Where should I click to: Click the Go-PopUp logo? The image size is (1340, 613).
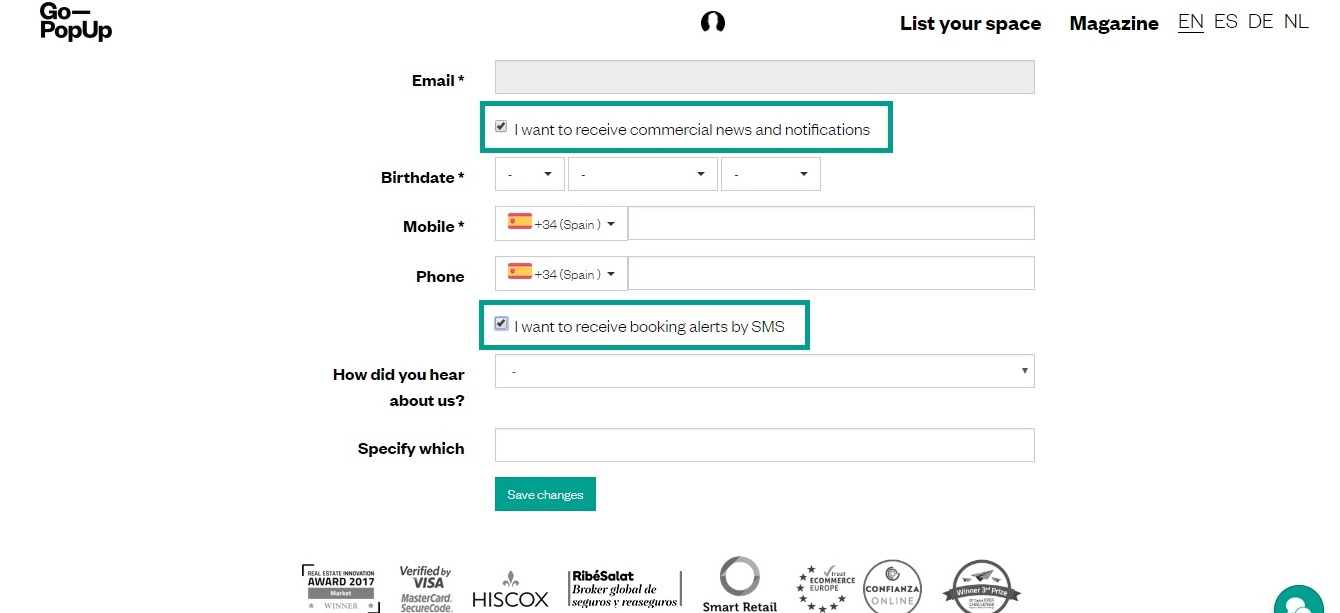76,22
